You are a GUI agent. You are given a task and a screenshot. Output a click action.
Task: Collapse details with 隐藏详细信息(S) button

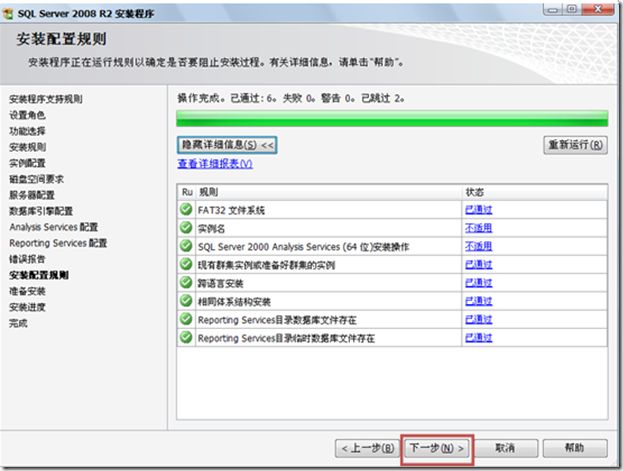pos(227,145)
